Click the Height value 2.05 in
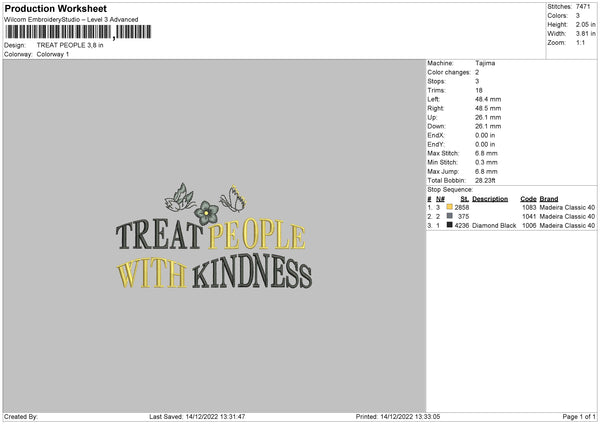 coord(585,24)
